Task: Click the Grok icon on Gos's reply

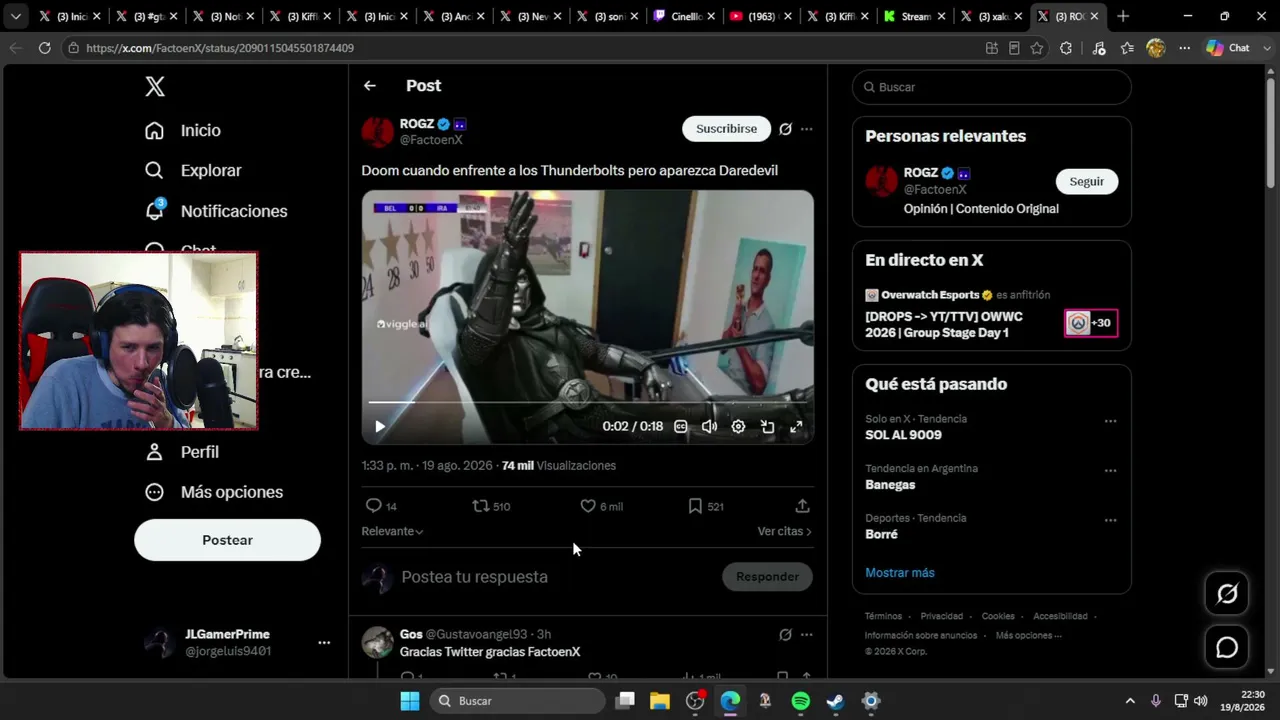Action: tap(786, 634)
